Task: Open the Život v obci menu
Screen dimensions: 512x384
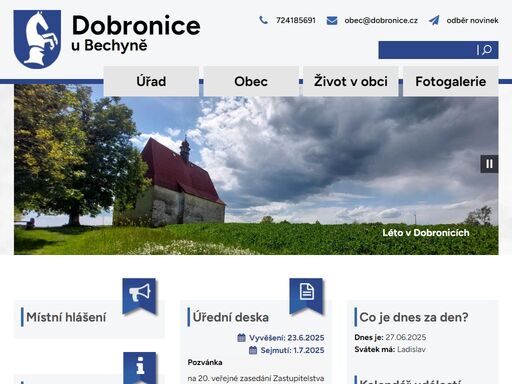Action: click(x=351, y=81)
